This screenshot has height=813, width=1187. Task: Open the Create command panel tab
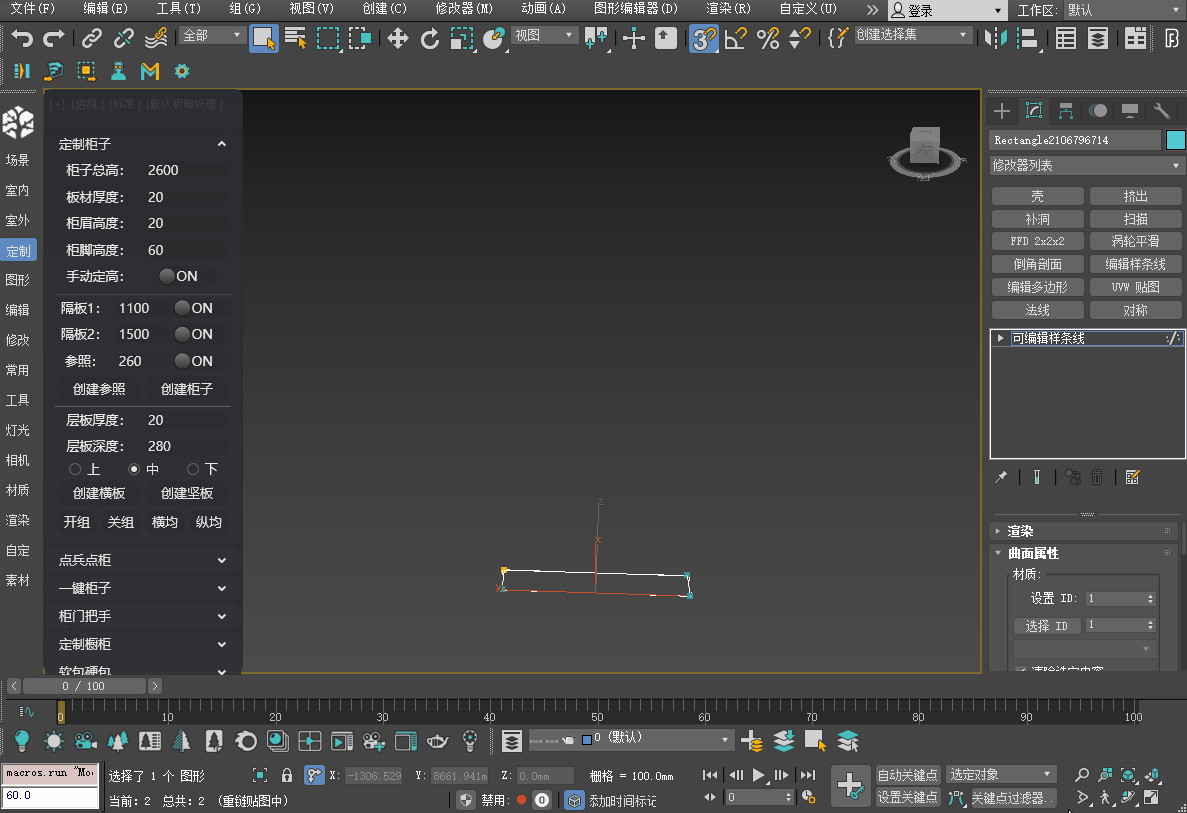pyautogui.click(x=1002, y=111)
